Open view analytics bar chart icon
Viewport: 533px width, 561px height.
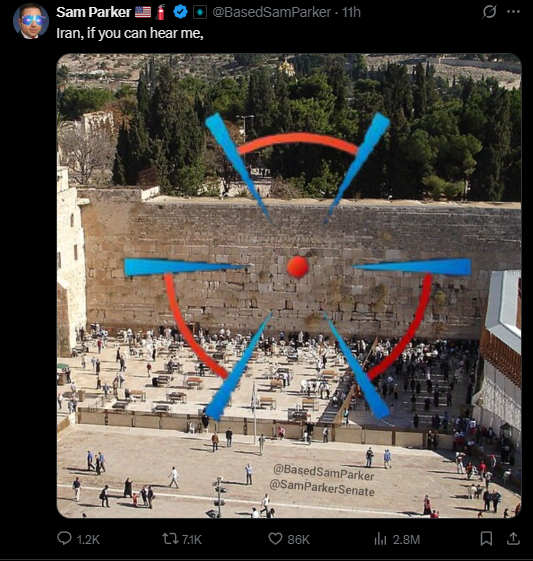(380, 538)
